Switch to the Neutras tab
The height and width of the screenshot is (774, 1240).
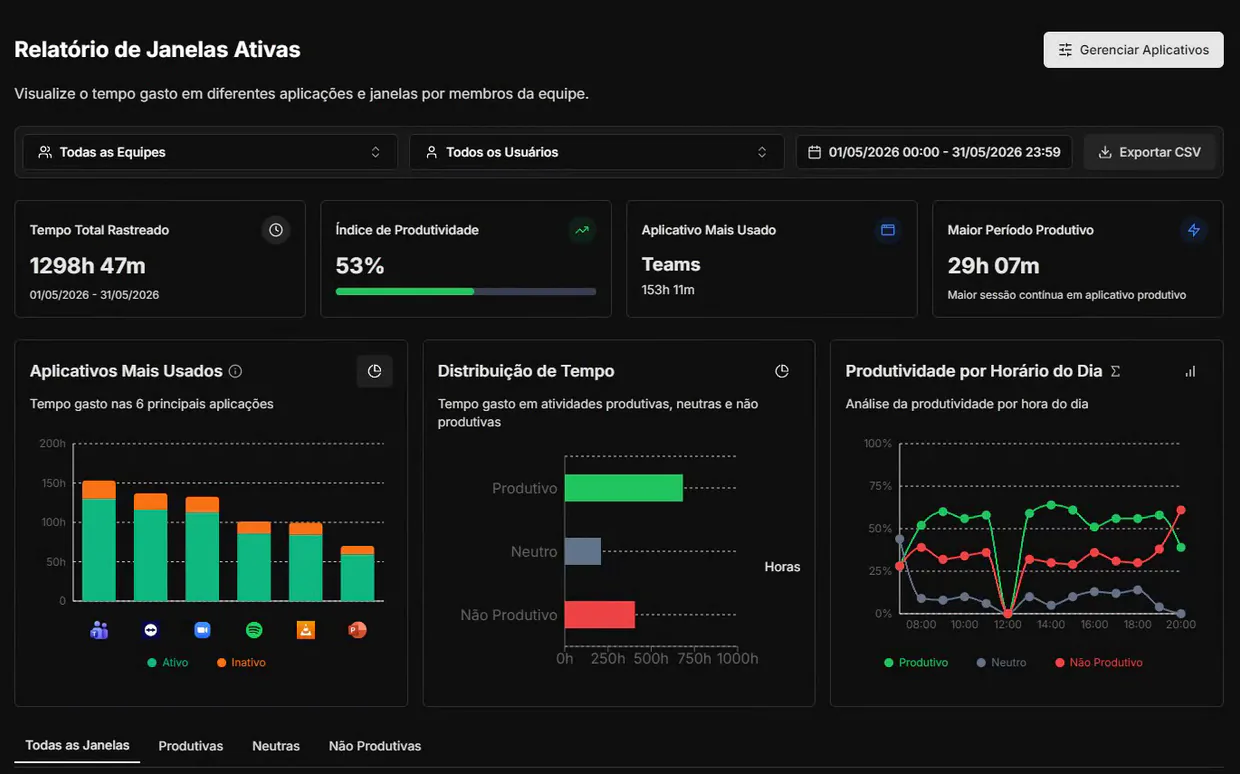click(276, 746)
